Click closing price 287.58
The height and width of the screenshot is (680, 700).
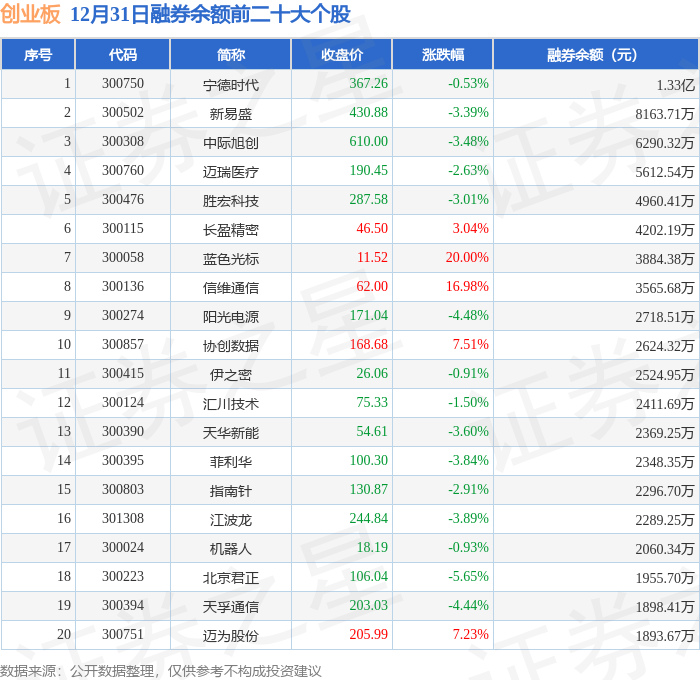[x=368, y=200]
